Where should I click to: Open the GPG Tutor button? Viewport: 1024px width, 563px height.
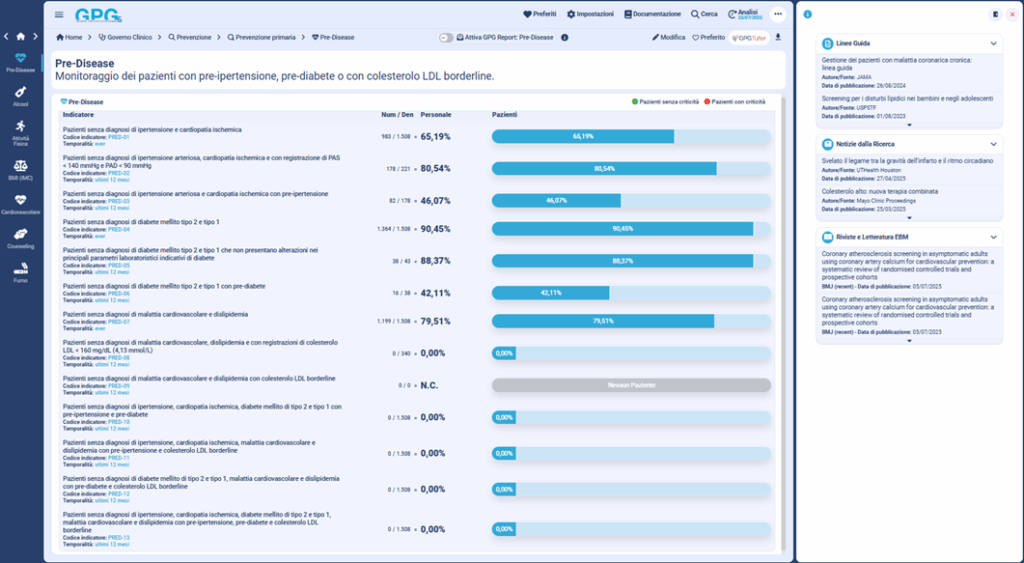point(750,37)
